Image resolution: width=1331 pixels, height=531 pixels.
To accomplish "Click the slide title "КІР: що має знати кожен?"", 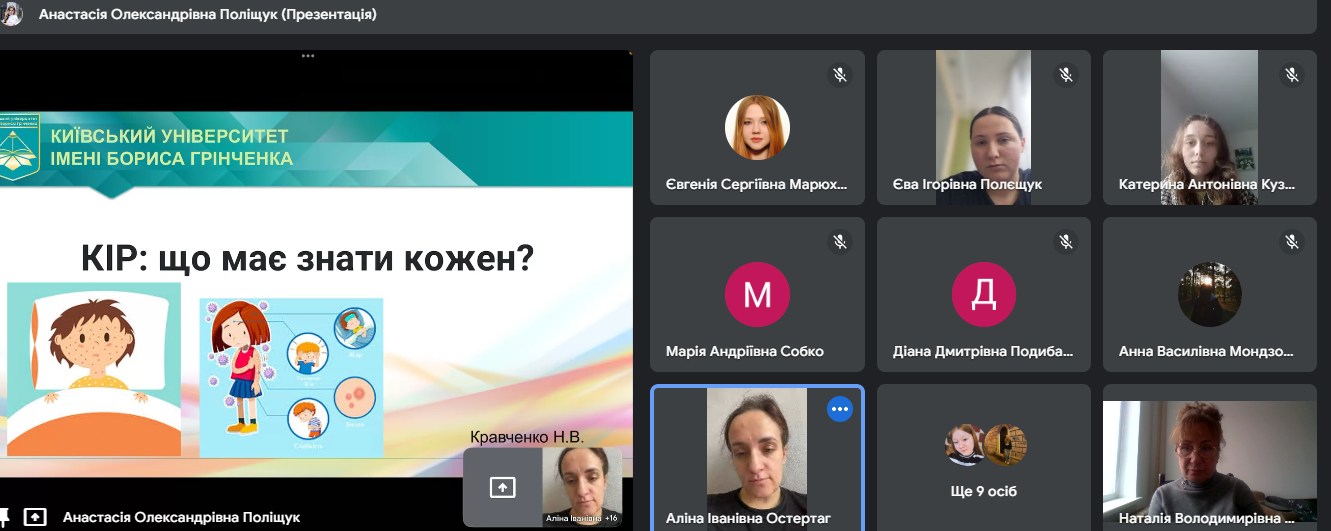I will point(307,259).
